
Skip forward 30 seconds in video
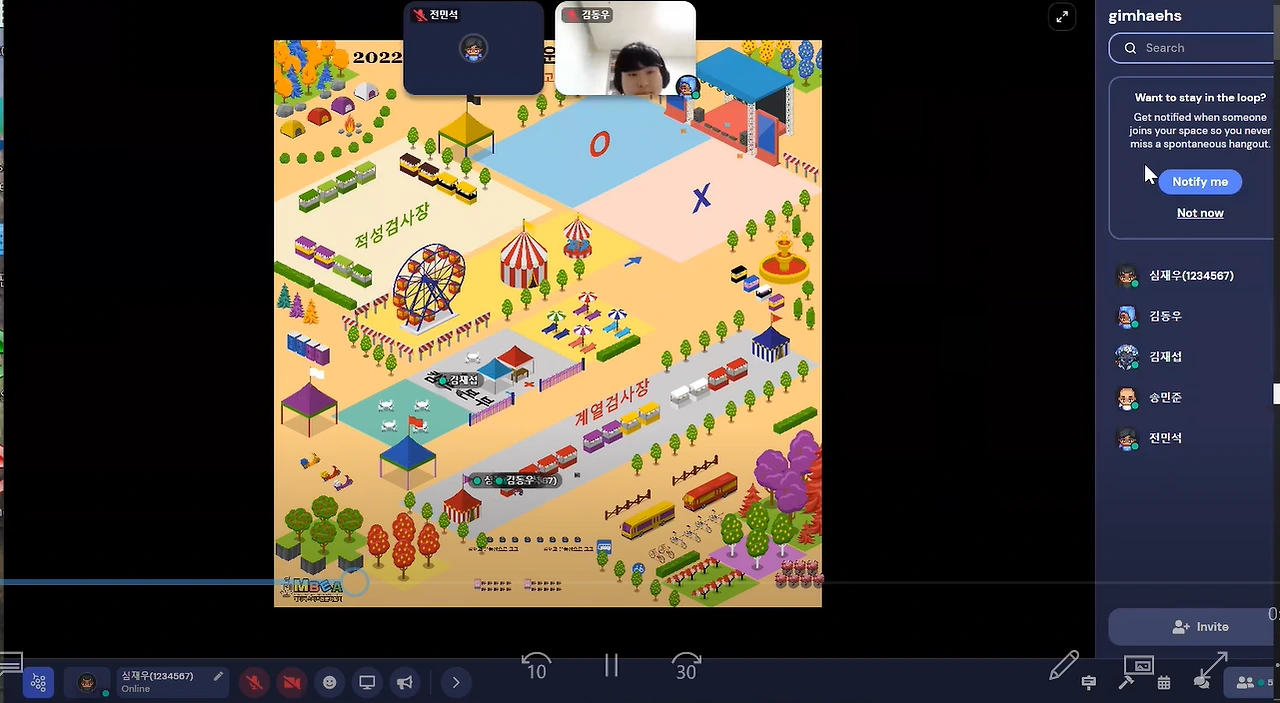tap(686, 666)
